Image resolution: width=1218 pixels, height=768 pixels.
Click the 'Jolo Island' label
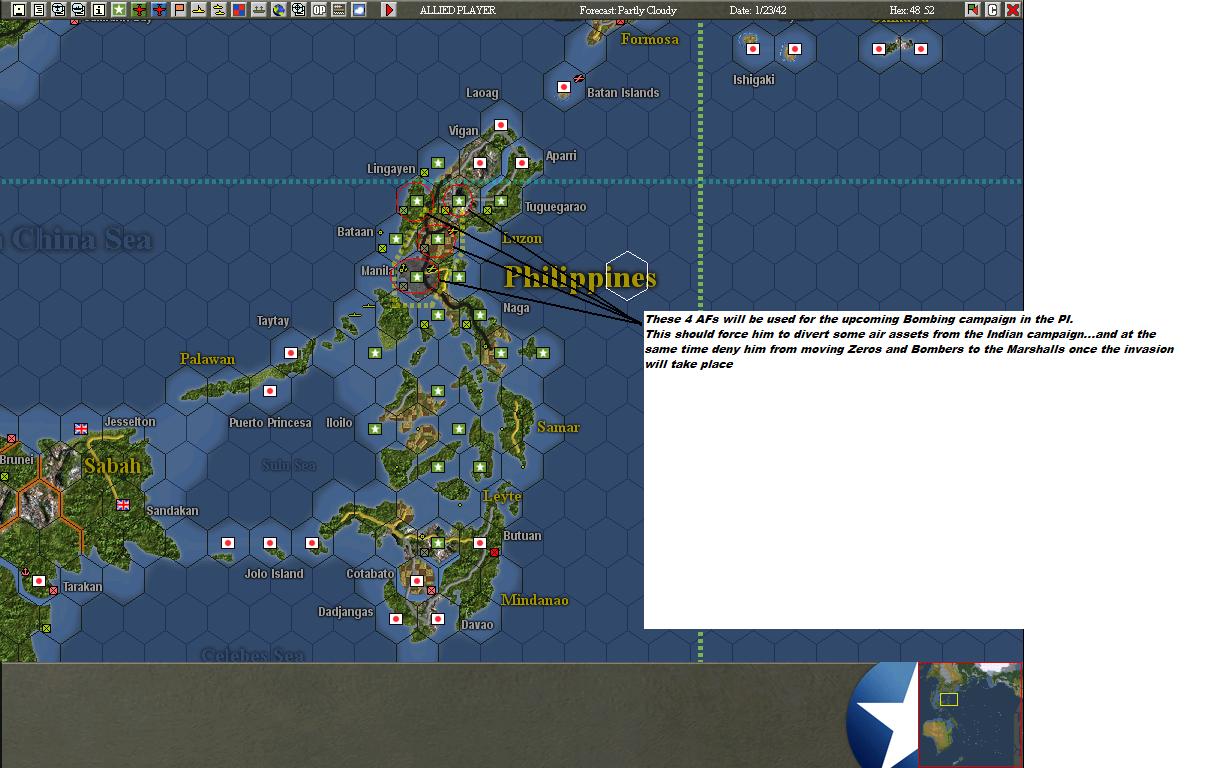274,574
